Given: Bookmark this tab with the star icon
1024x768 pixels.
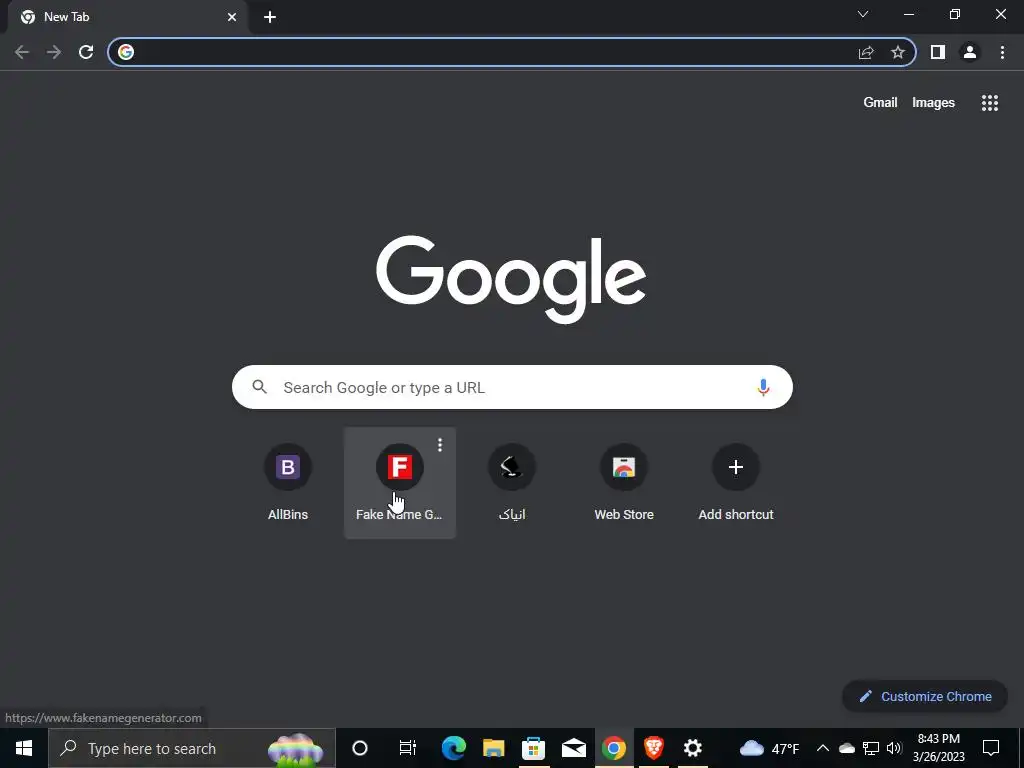Looking at the screenshot, I should pyautogui.click(x=898, y=52).
